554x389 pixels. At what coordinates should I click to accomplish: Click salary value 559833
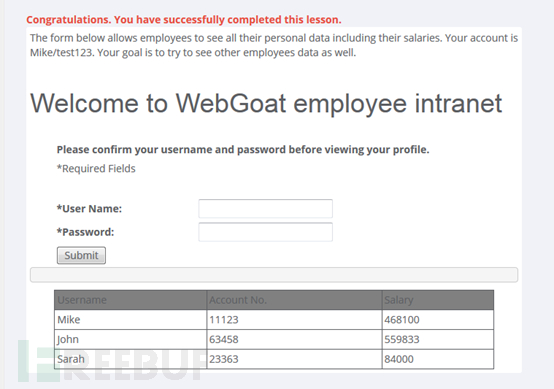[402, 340]
